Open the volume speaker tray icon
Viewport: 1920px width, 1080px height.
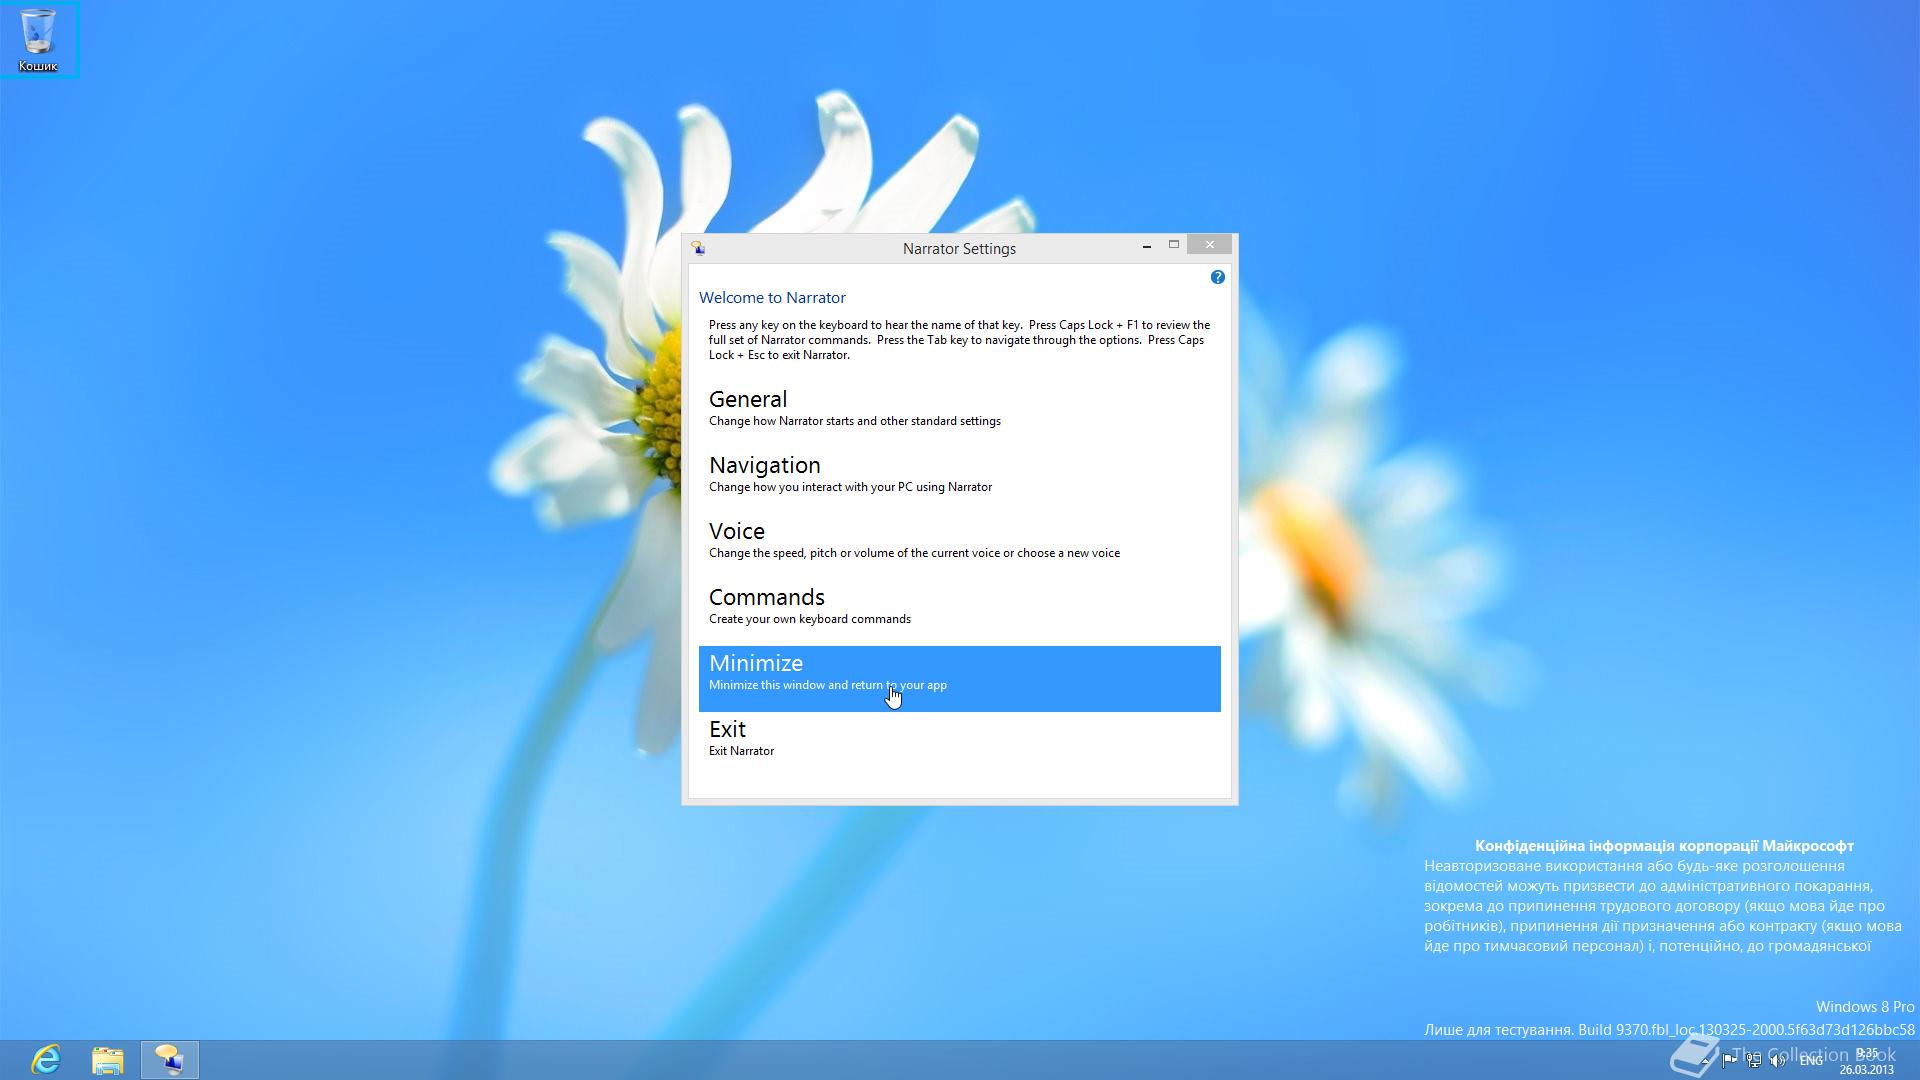(x=1777, y=1061)
